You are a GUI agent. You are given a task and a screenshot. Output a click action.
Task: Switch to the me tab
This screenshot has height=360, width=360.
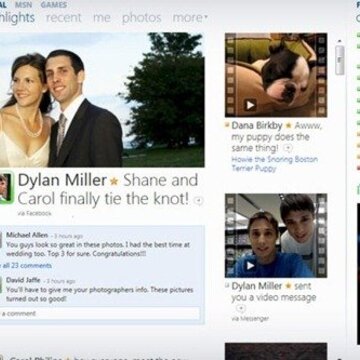102,18
